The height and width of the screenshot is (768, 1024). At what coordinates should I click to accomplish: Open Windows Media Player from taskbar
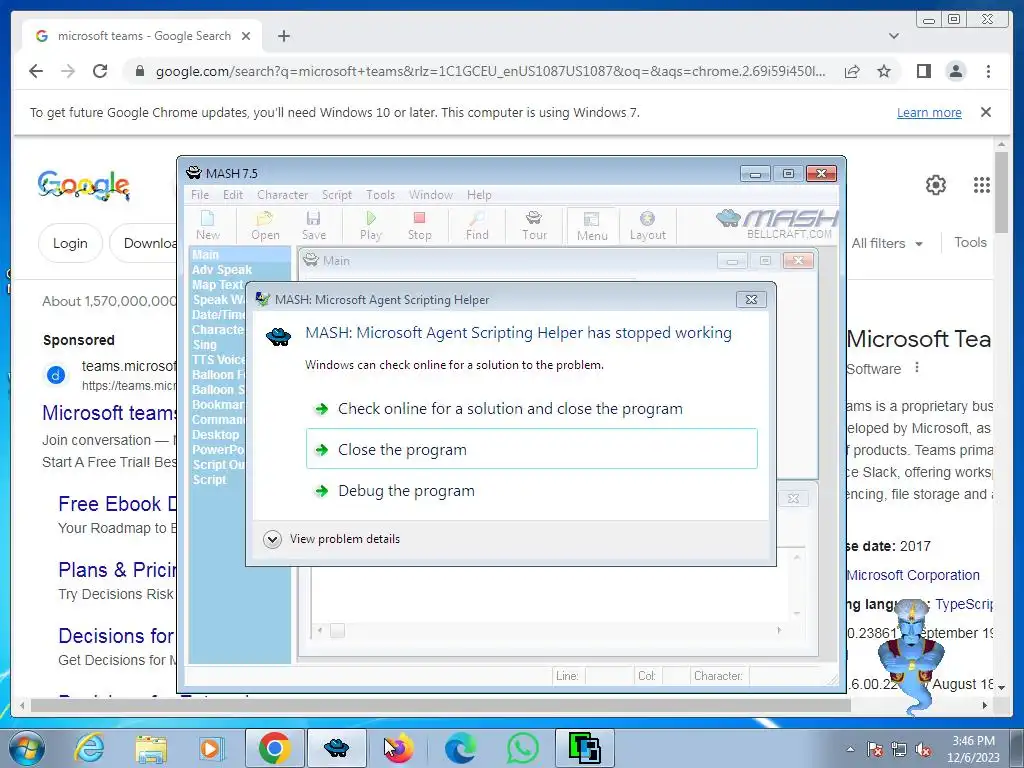click(x=210, y=748)
